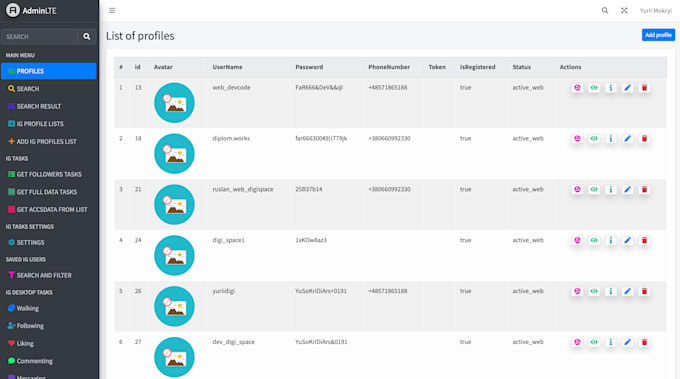Edit the ruslan_web_digispace profile with pencil icon

click(x=628, y=190)
